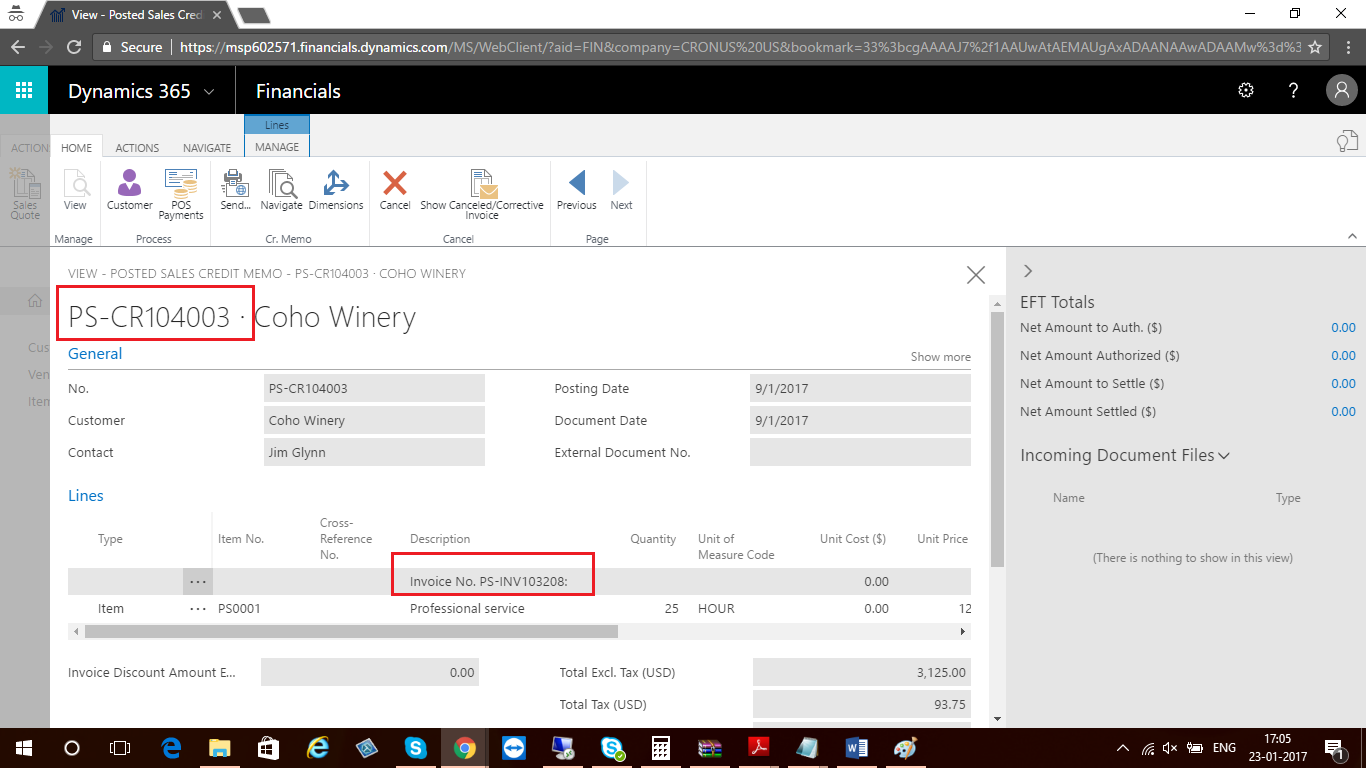
Task: Click the browser back arrow
Action: click(17, 46)
